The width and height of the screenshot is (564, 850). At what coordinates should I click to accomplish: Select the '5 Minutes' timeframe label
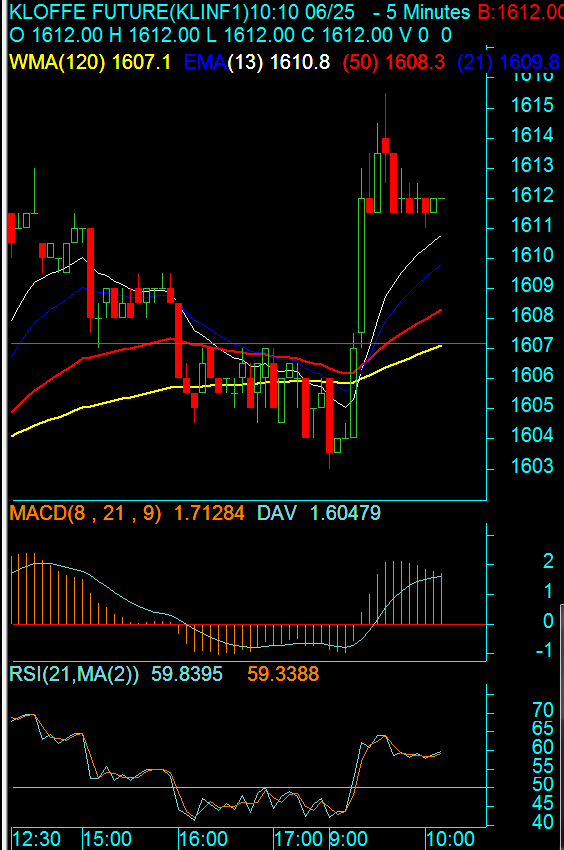(x=428, y=12)
